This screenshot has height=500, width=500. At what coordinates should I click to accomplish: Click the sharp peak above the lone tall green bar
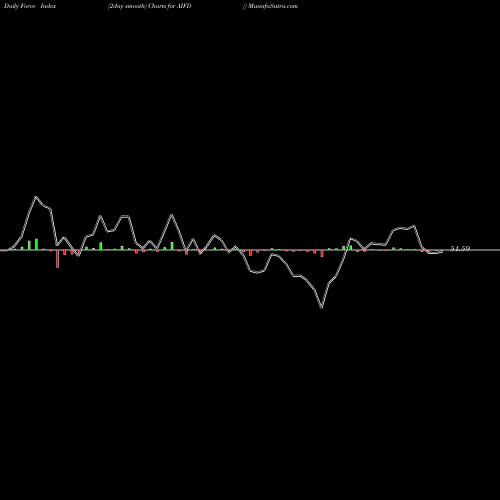click(171, 215)
